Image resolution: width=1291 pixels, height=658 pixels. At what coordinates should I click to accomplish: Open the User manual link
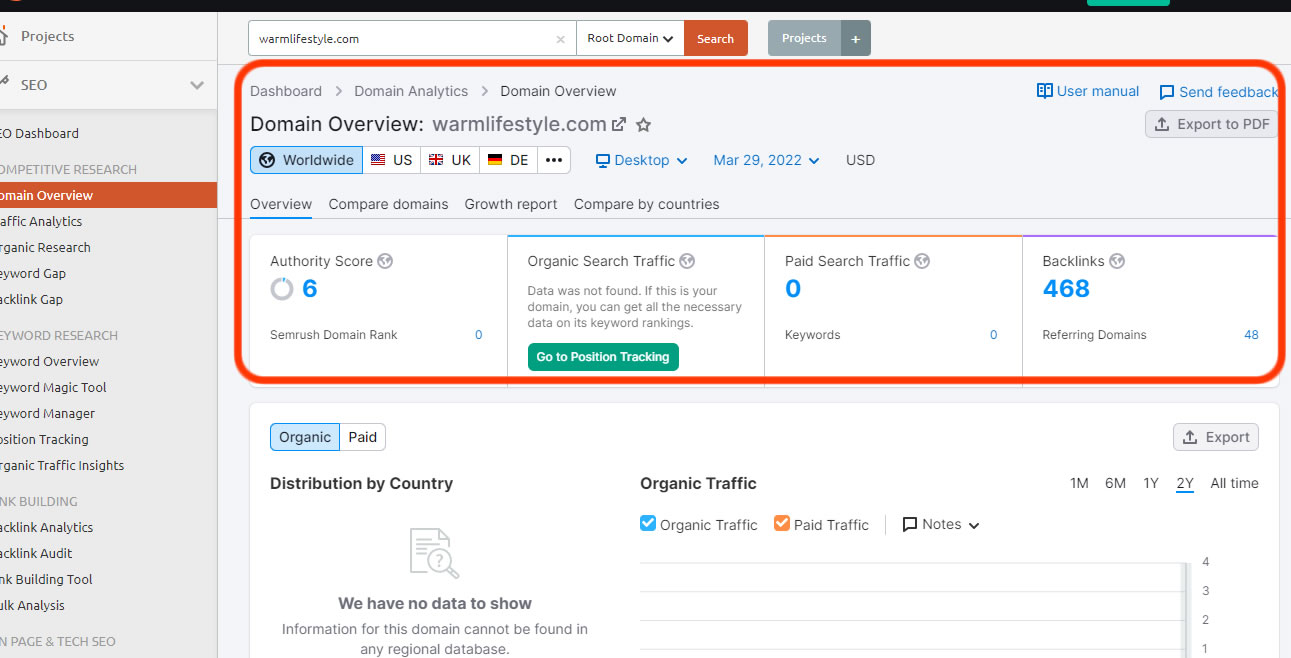(x=1088, y=91)
